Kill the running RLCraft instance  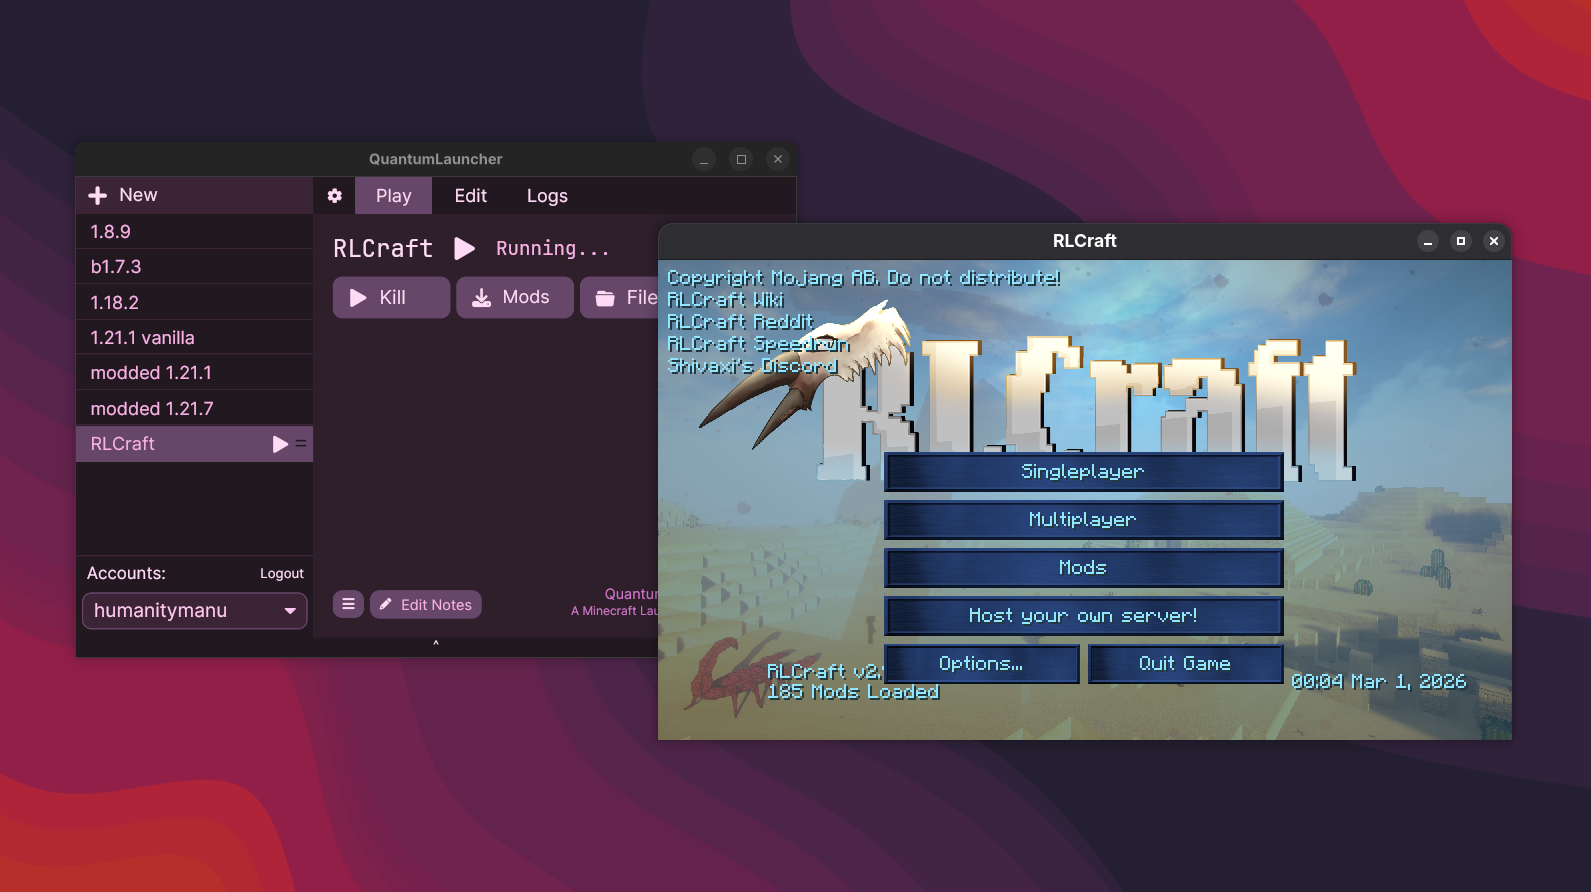click(x=391, y=298)
